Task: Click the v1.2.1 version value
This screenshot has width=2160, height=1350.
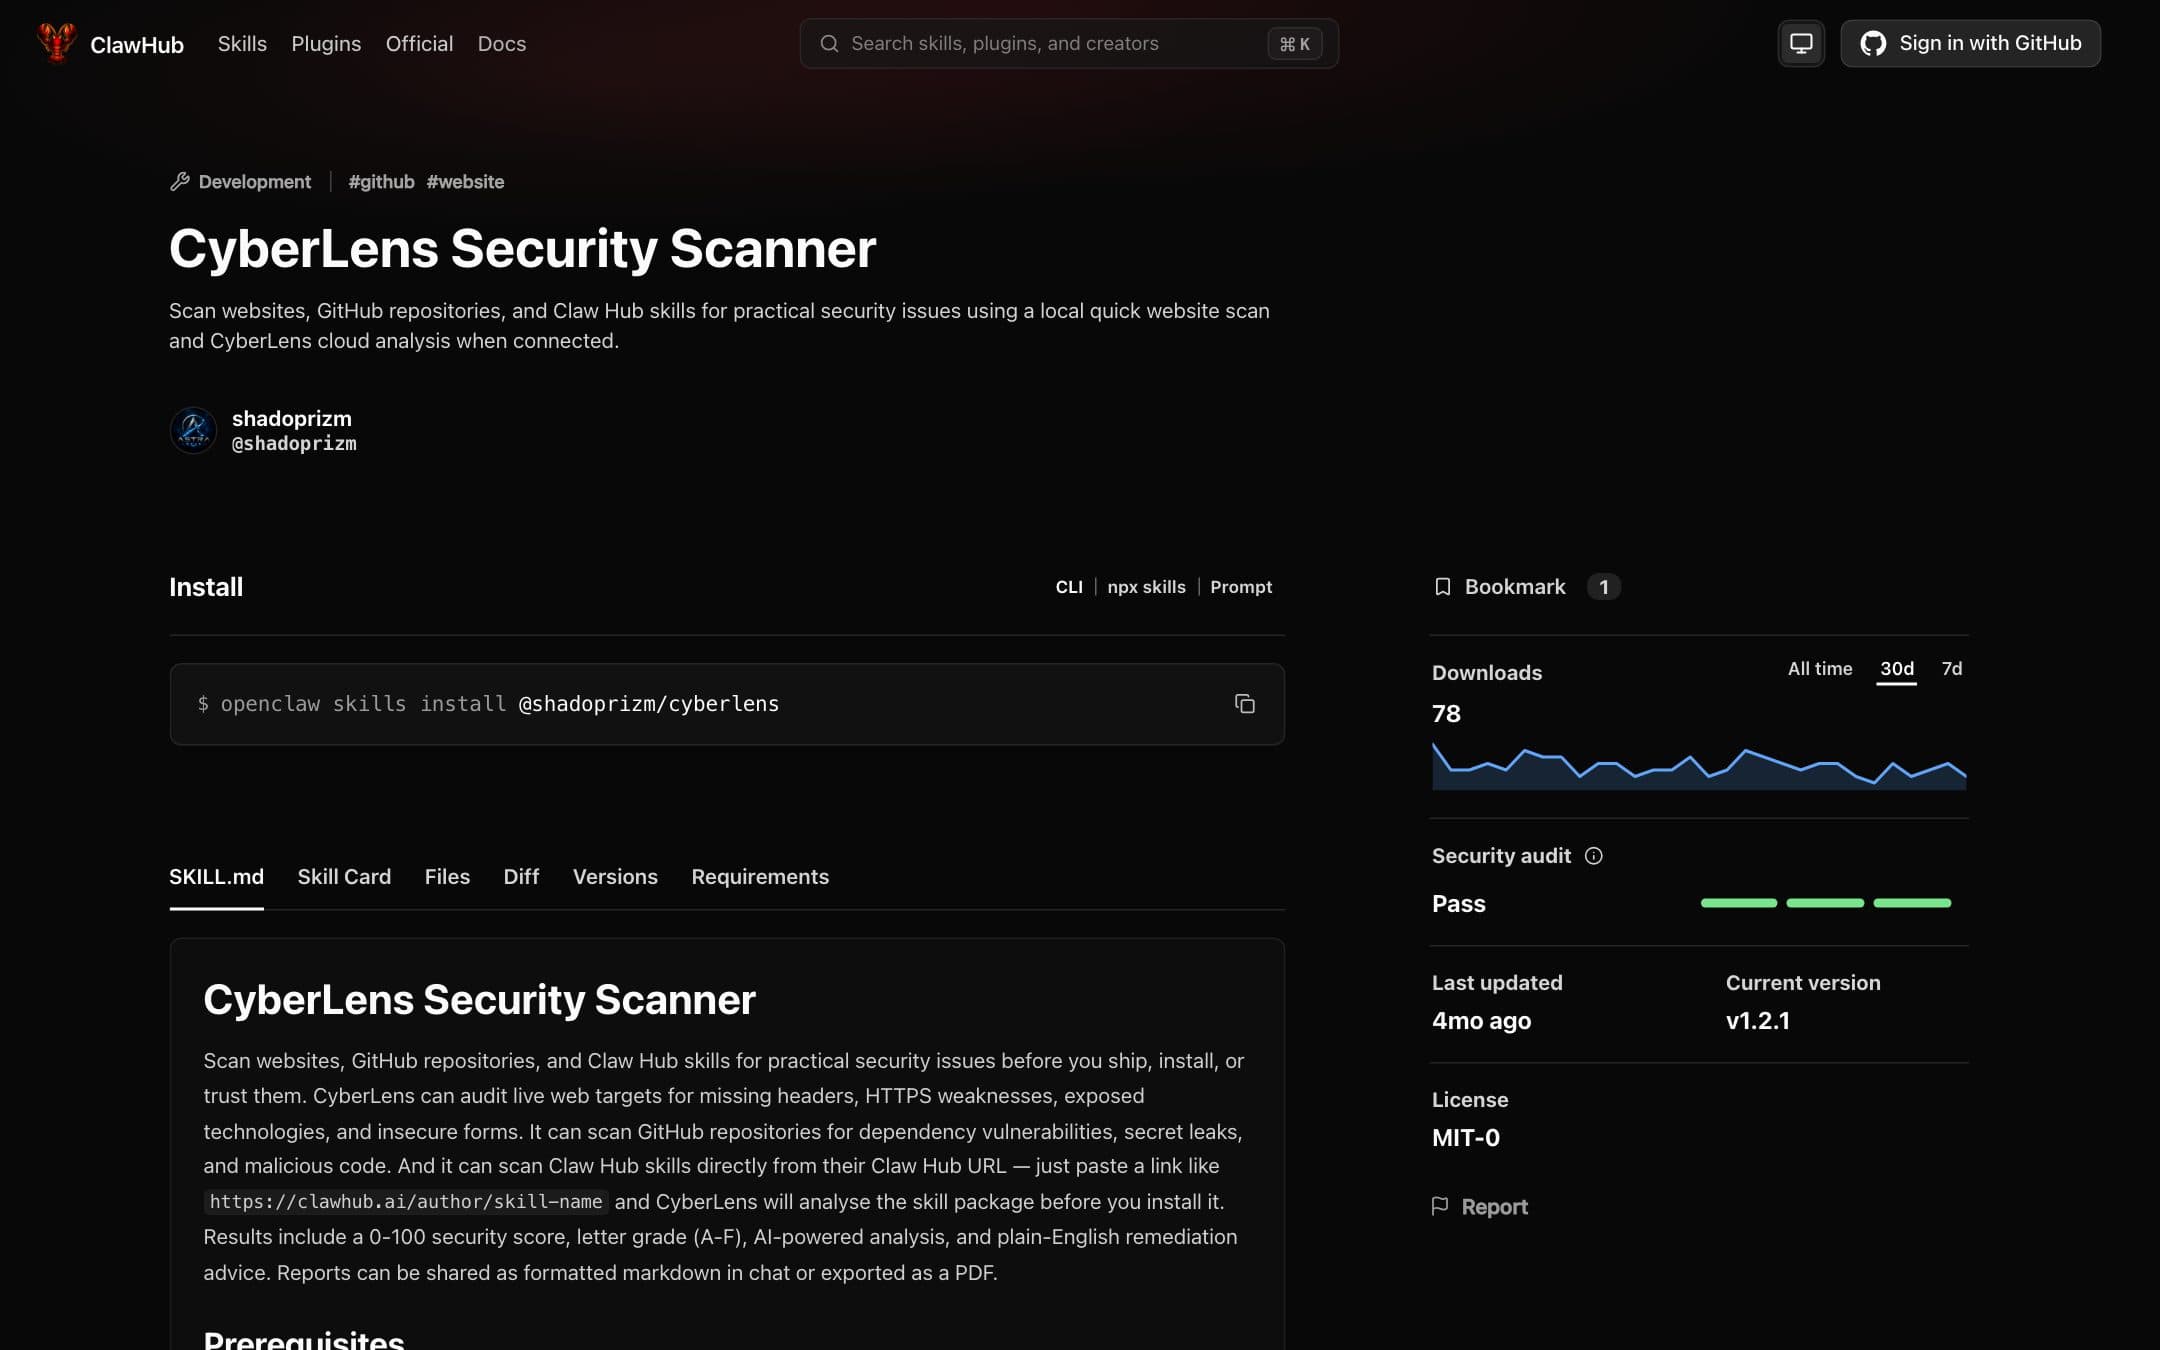Action: pos(1757,1021)
